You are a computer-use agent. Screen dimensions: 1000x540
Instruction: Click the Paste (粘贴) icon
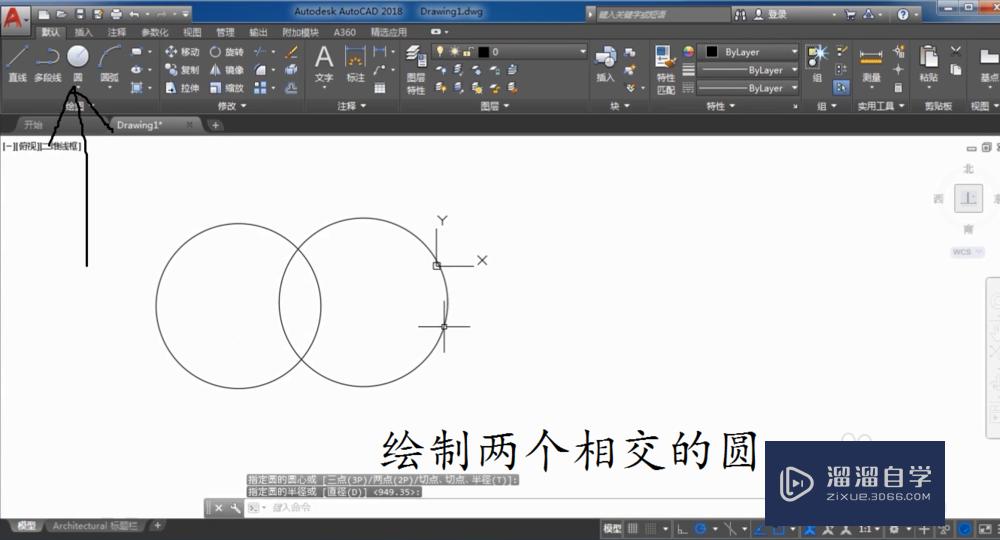(929, 64)
